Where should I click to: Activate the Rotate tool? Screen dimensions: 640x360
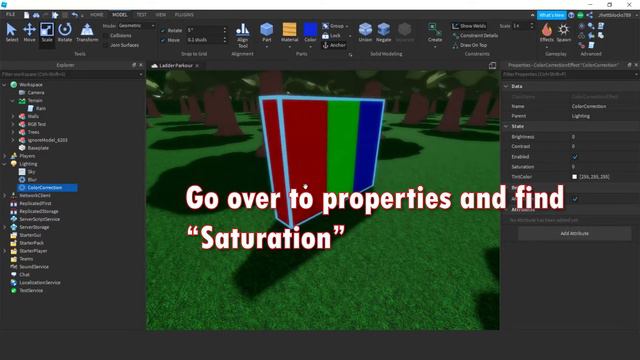tap(64, 33)
